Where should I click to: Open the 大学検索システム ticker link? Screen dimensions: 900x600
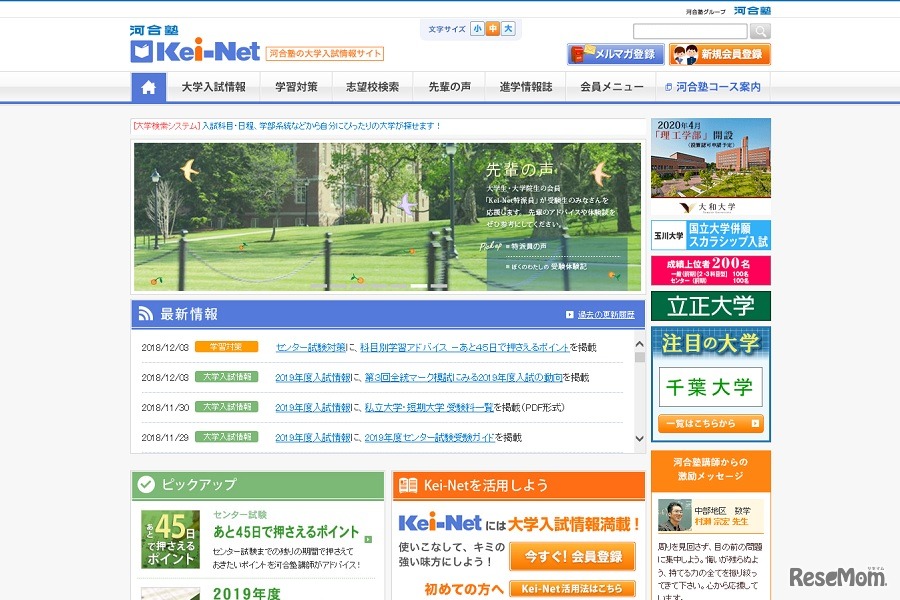click(x=286, y=126)
